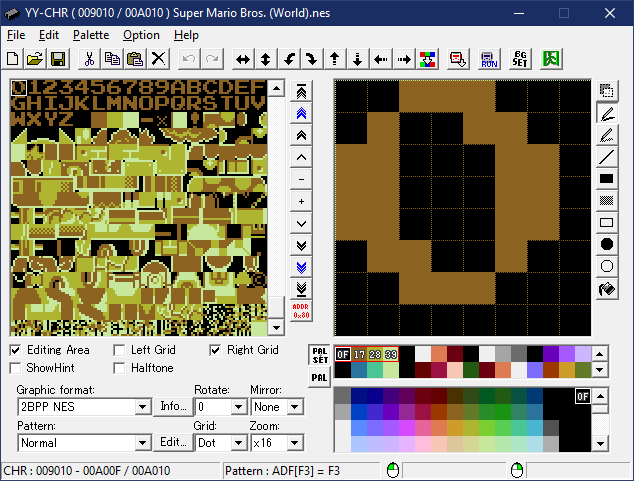Select the digit 0 tile in the tile bank
This screenshot has width=634, height=481.
[x=19, y=88]
